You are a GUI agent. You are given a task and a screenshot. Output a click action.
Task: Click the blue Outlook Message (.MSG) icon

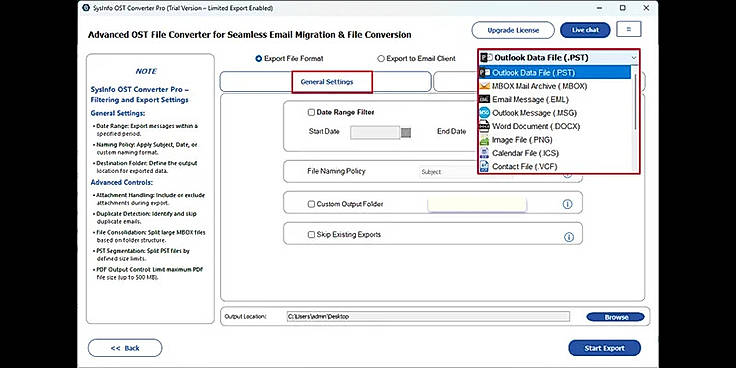[x=484, y=113]
